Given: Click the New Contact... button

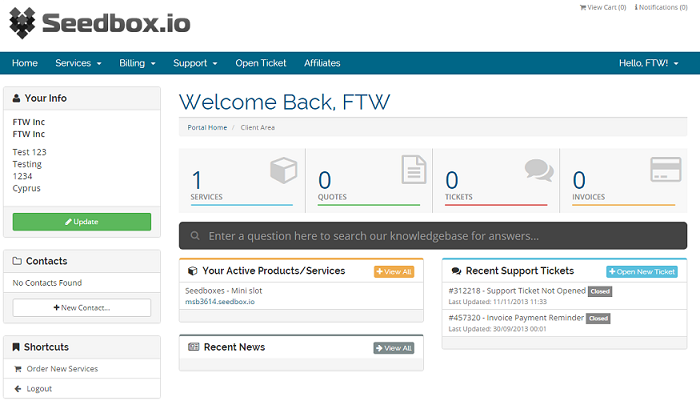Looking at the screenshot, I should pos(82,308).
